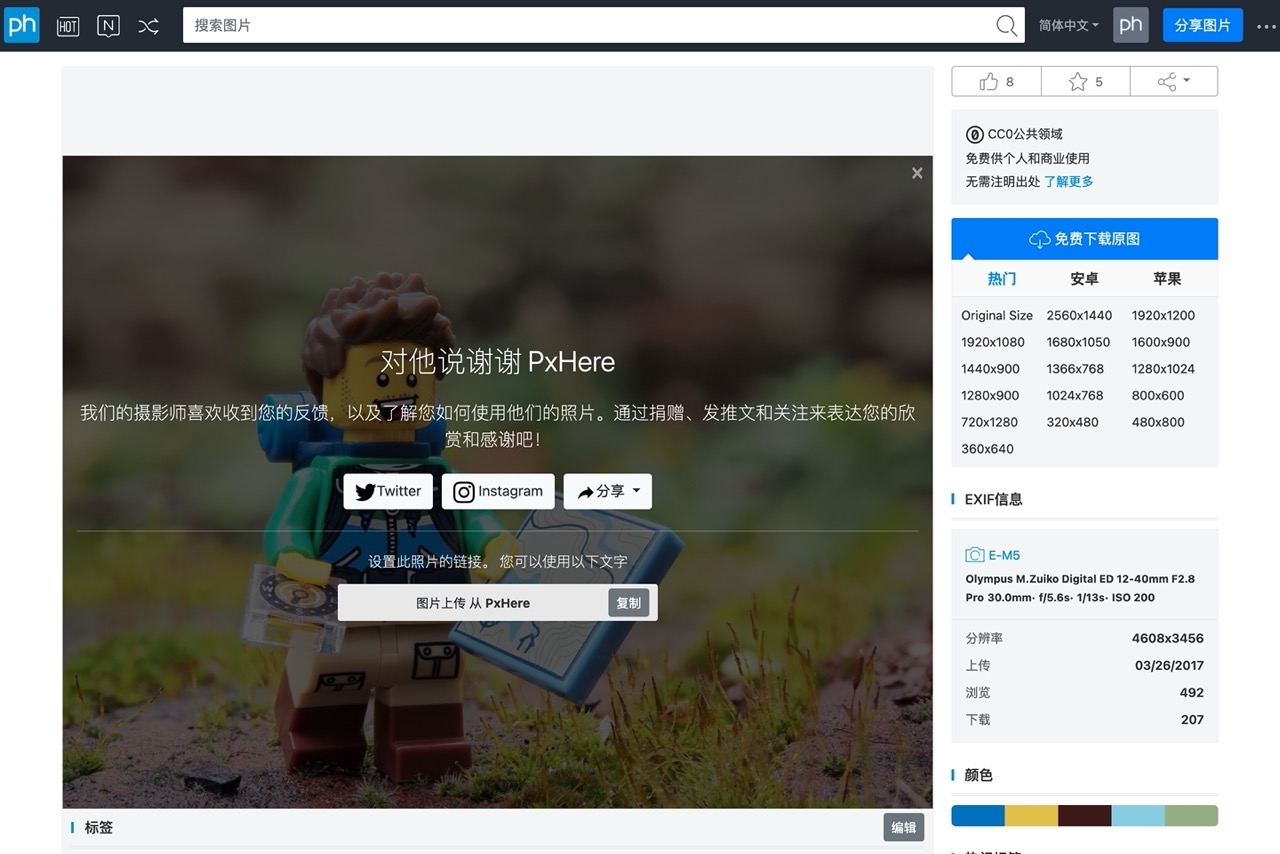Image resolution: width=1280 pixels, height=854 pixels.
Task: Select the 1280x900 size
Action: (x=990, y=395)
